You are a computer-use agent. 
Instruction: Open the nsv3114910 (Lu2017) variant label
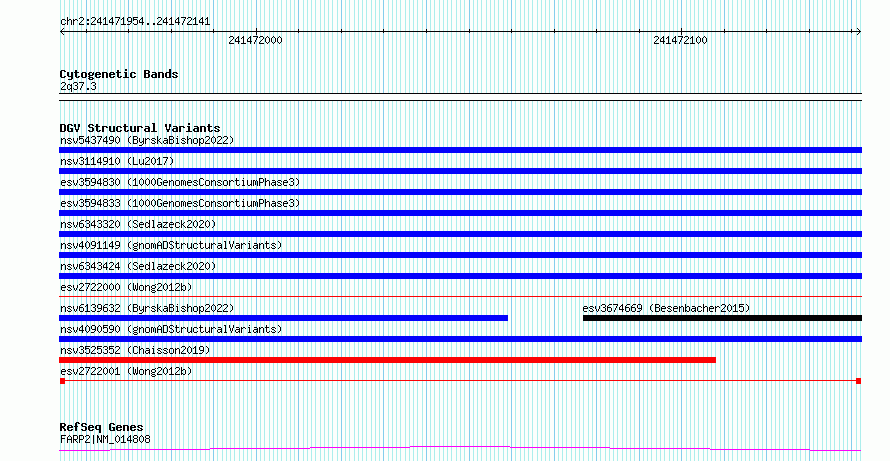[117, 161]
